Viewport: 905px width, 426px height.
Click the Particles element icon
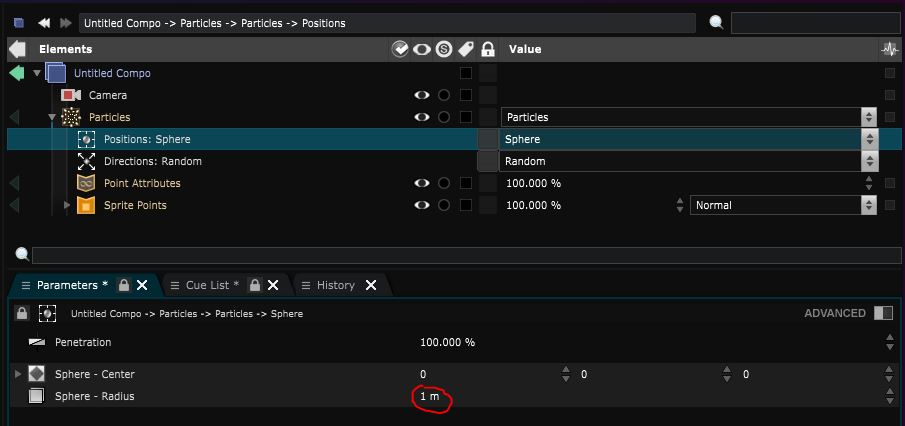71,117
